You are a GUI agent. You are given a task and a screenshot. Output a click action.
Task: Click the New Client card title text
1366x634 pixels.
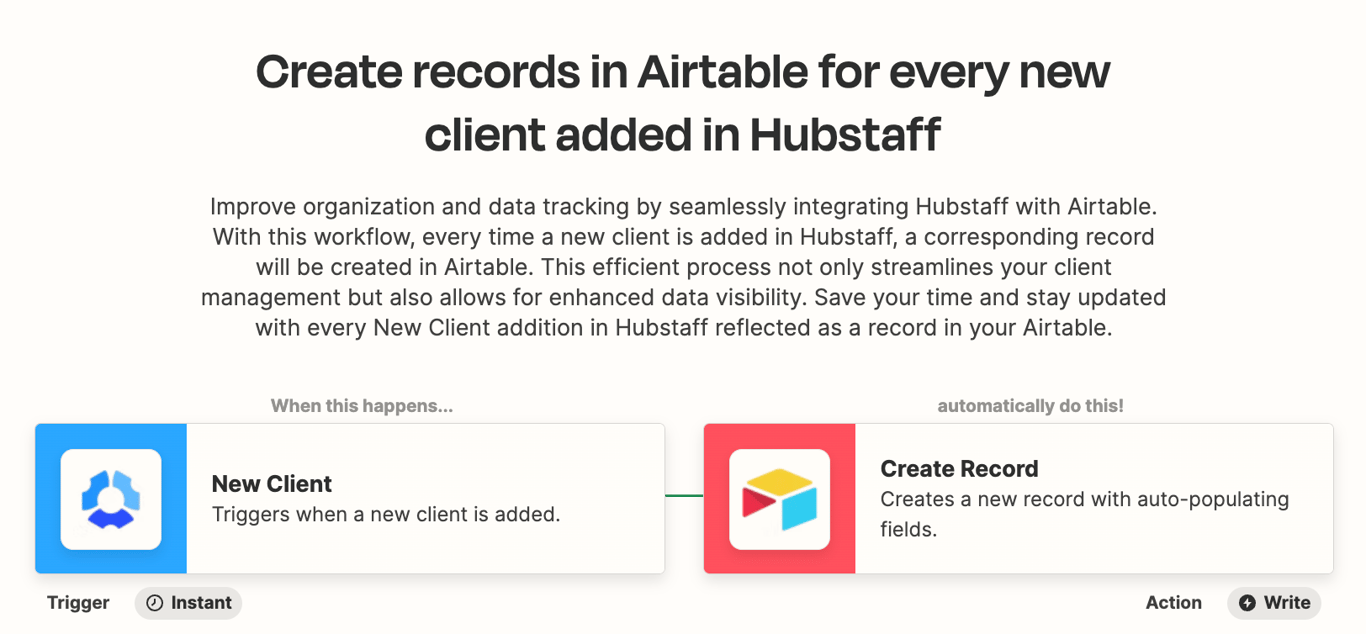click(271, 484)
